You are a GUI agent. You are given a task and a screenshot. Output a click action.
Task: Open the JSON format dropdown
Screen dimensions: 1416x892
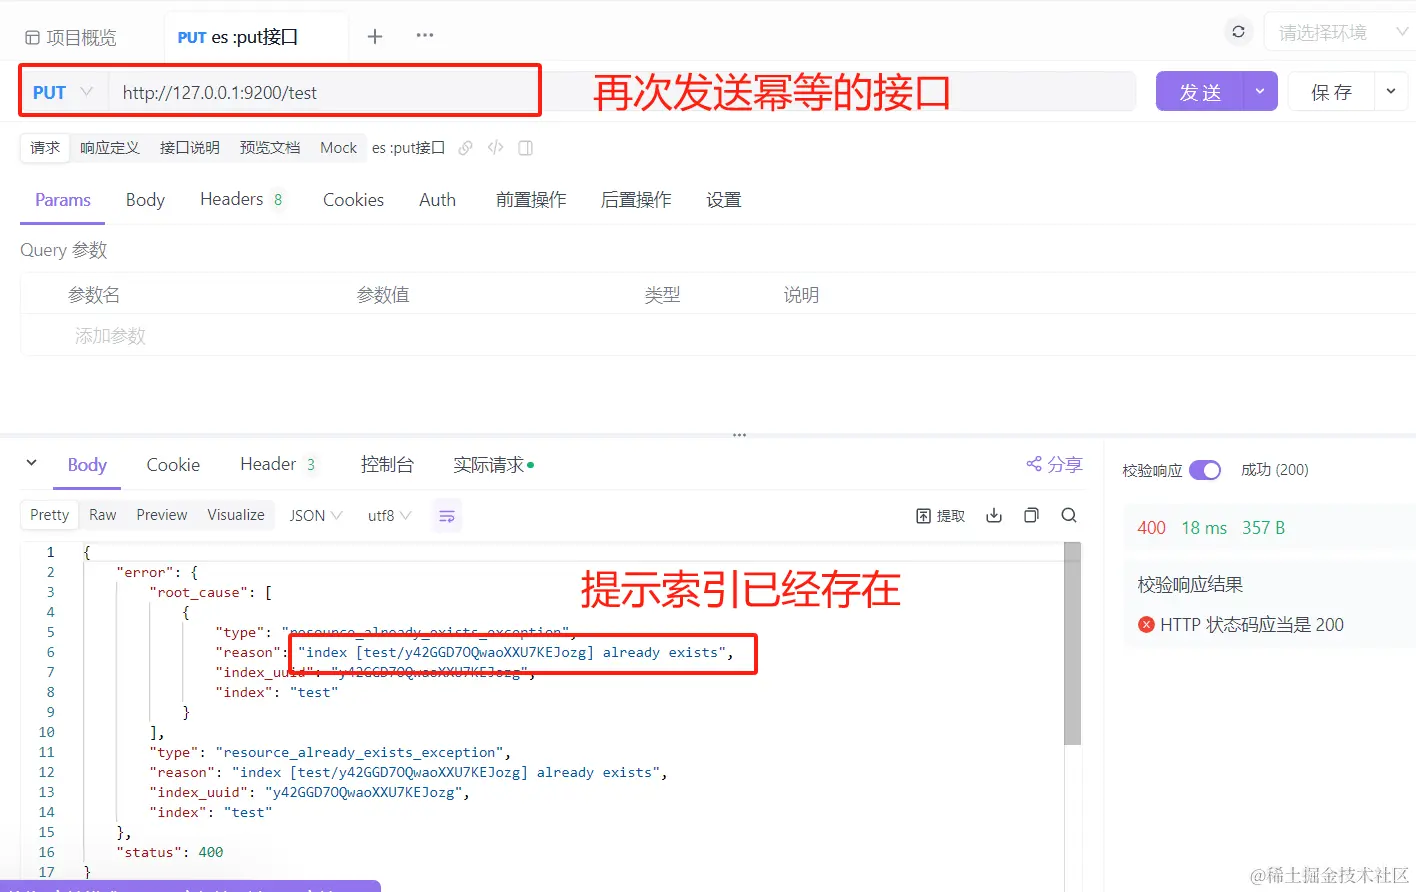point(316,516)
